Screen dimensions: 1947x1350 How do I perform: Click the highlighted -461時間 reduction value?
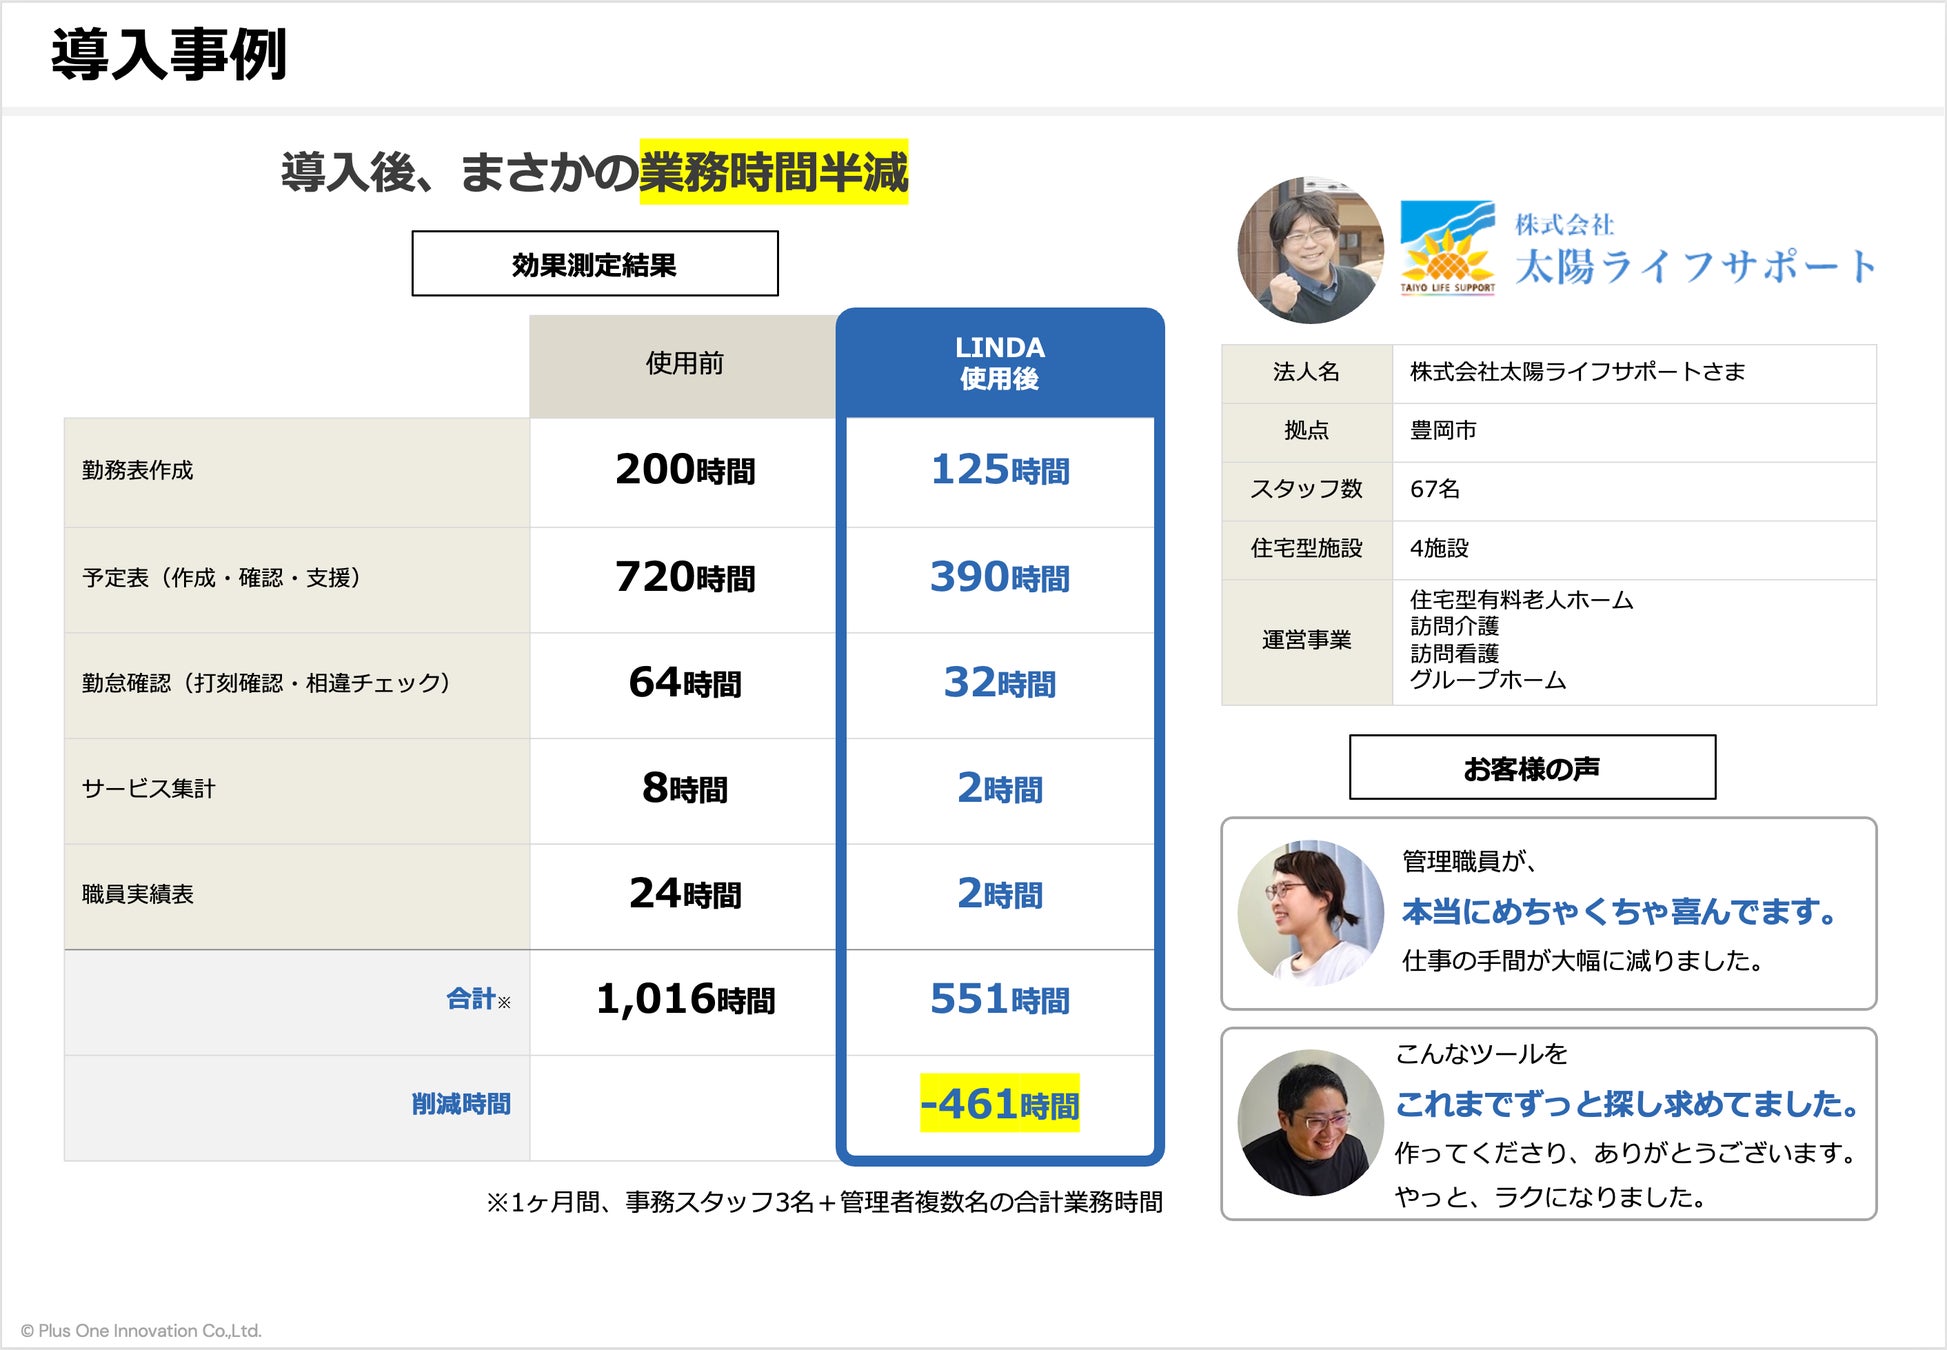coord(999,1104)
